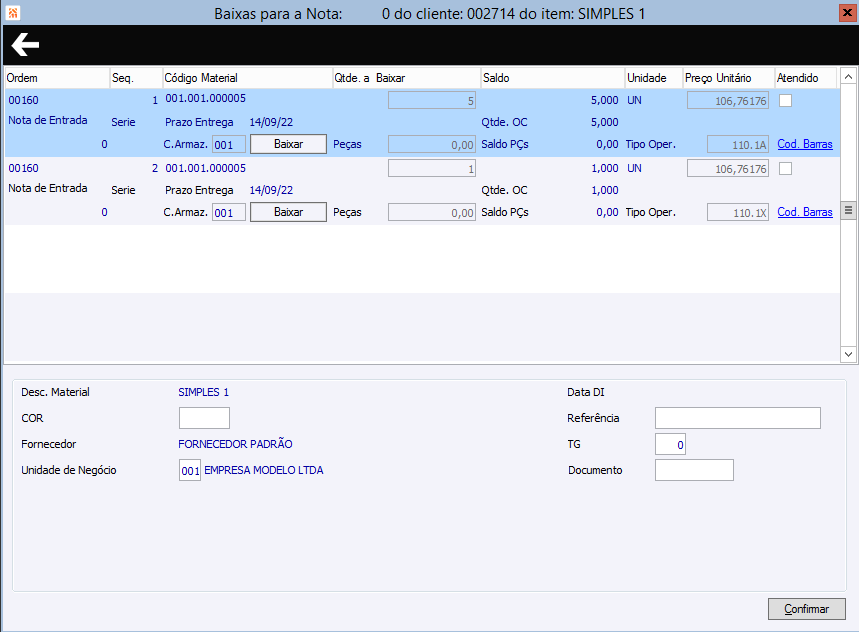
Task: Click the grid scrollbar thumb handle
Action: [848, 210]
